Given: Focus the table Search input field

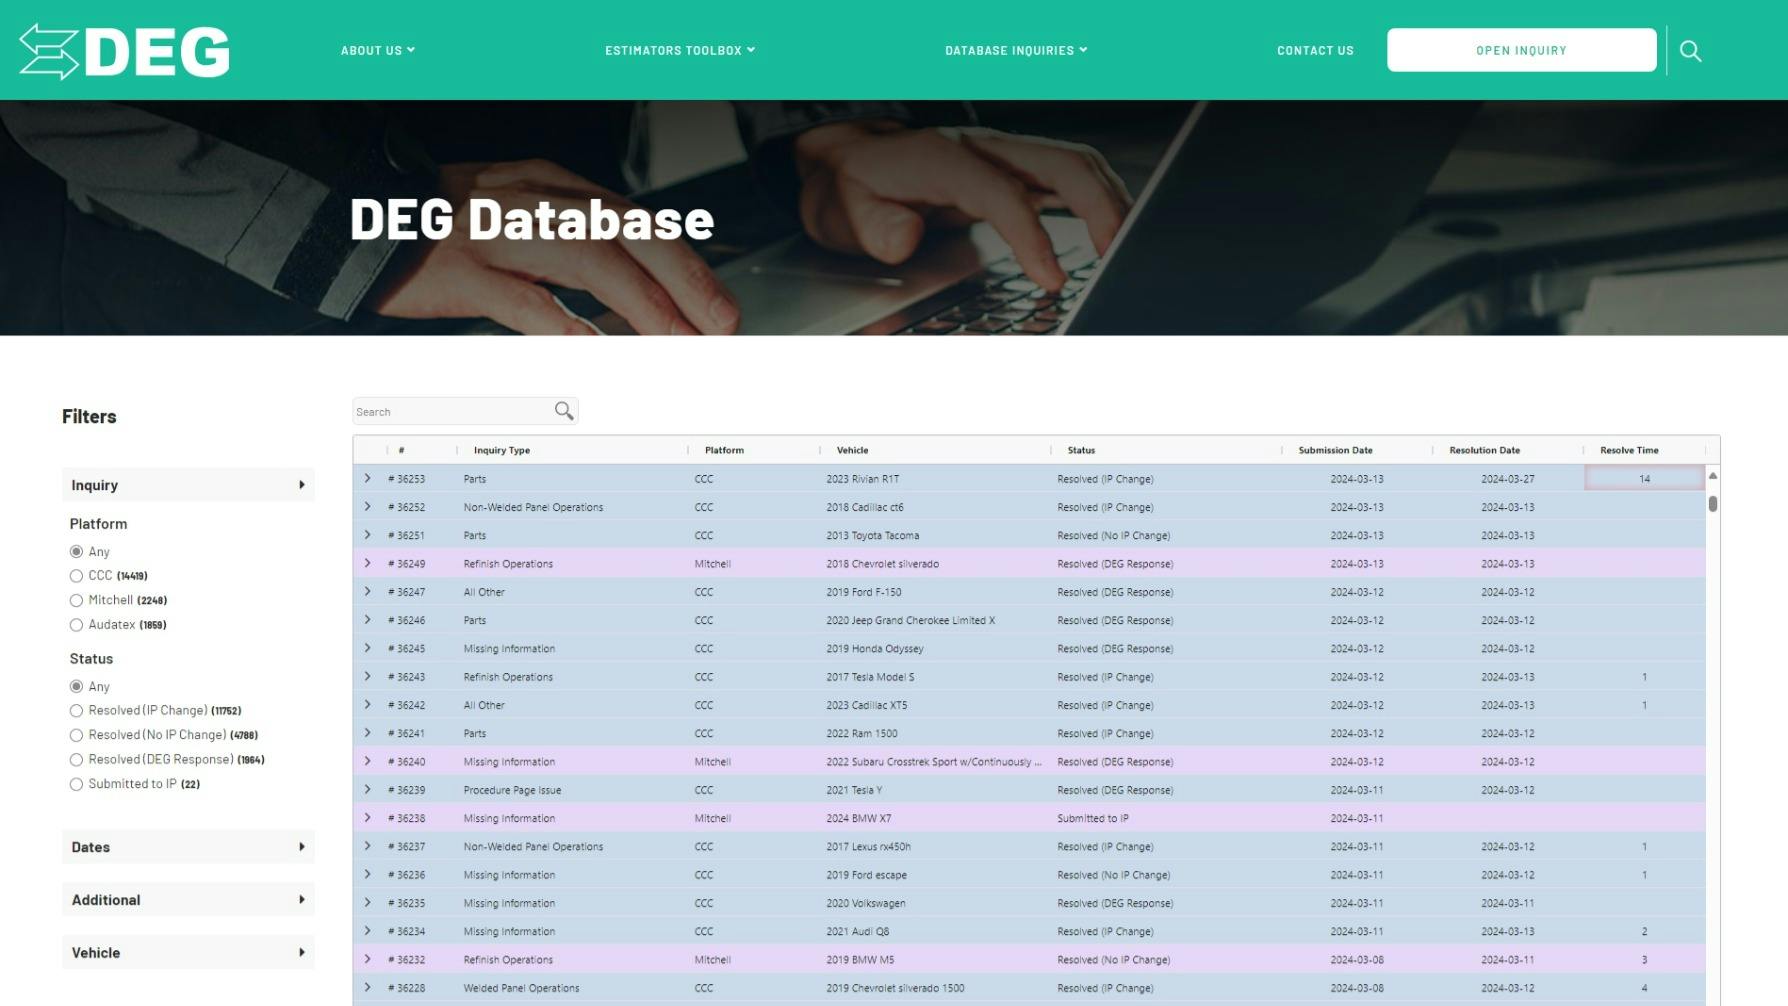Looking at the screenshot, I should (452, 412).
